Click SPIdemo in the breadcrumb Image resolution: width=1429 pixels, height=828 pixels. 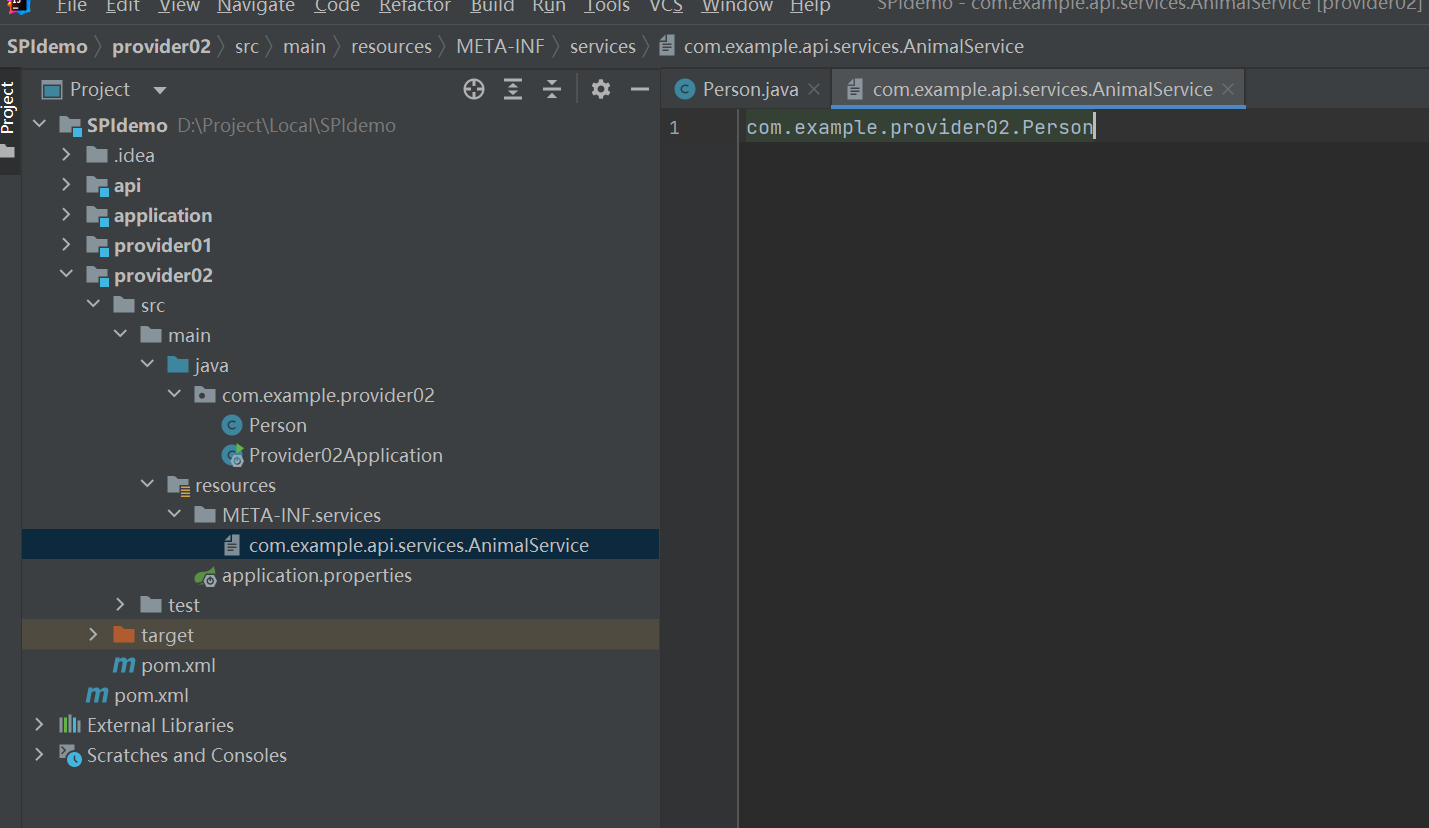point(47,46)
